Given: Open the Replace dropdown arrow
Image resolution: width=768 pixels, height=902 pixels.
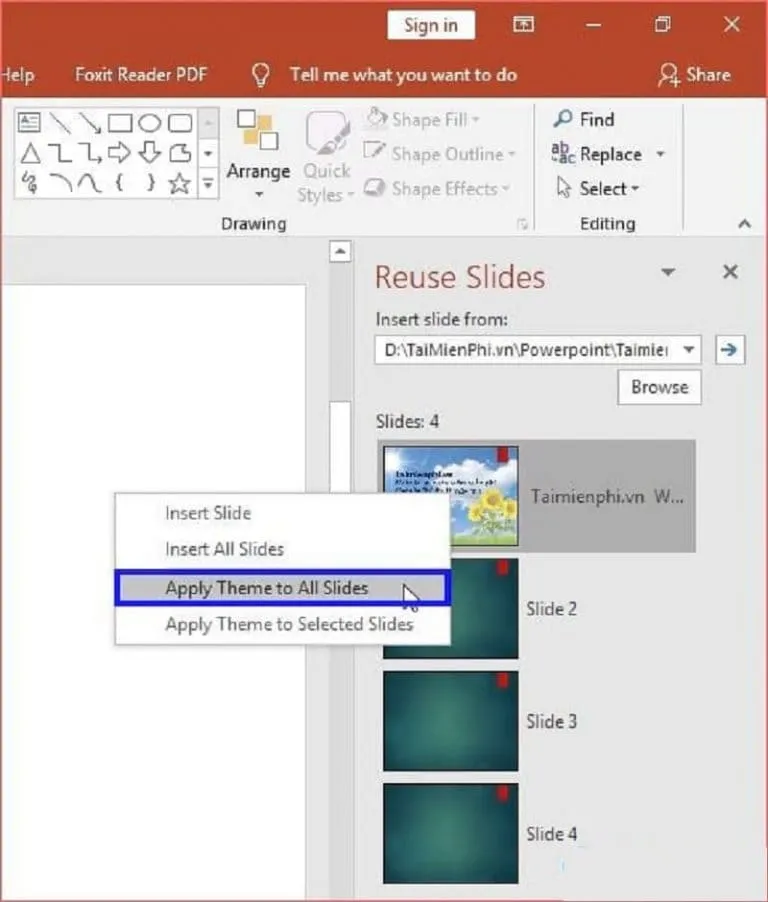Looking at the screenshot, I should [660, 154].
